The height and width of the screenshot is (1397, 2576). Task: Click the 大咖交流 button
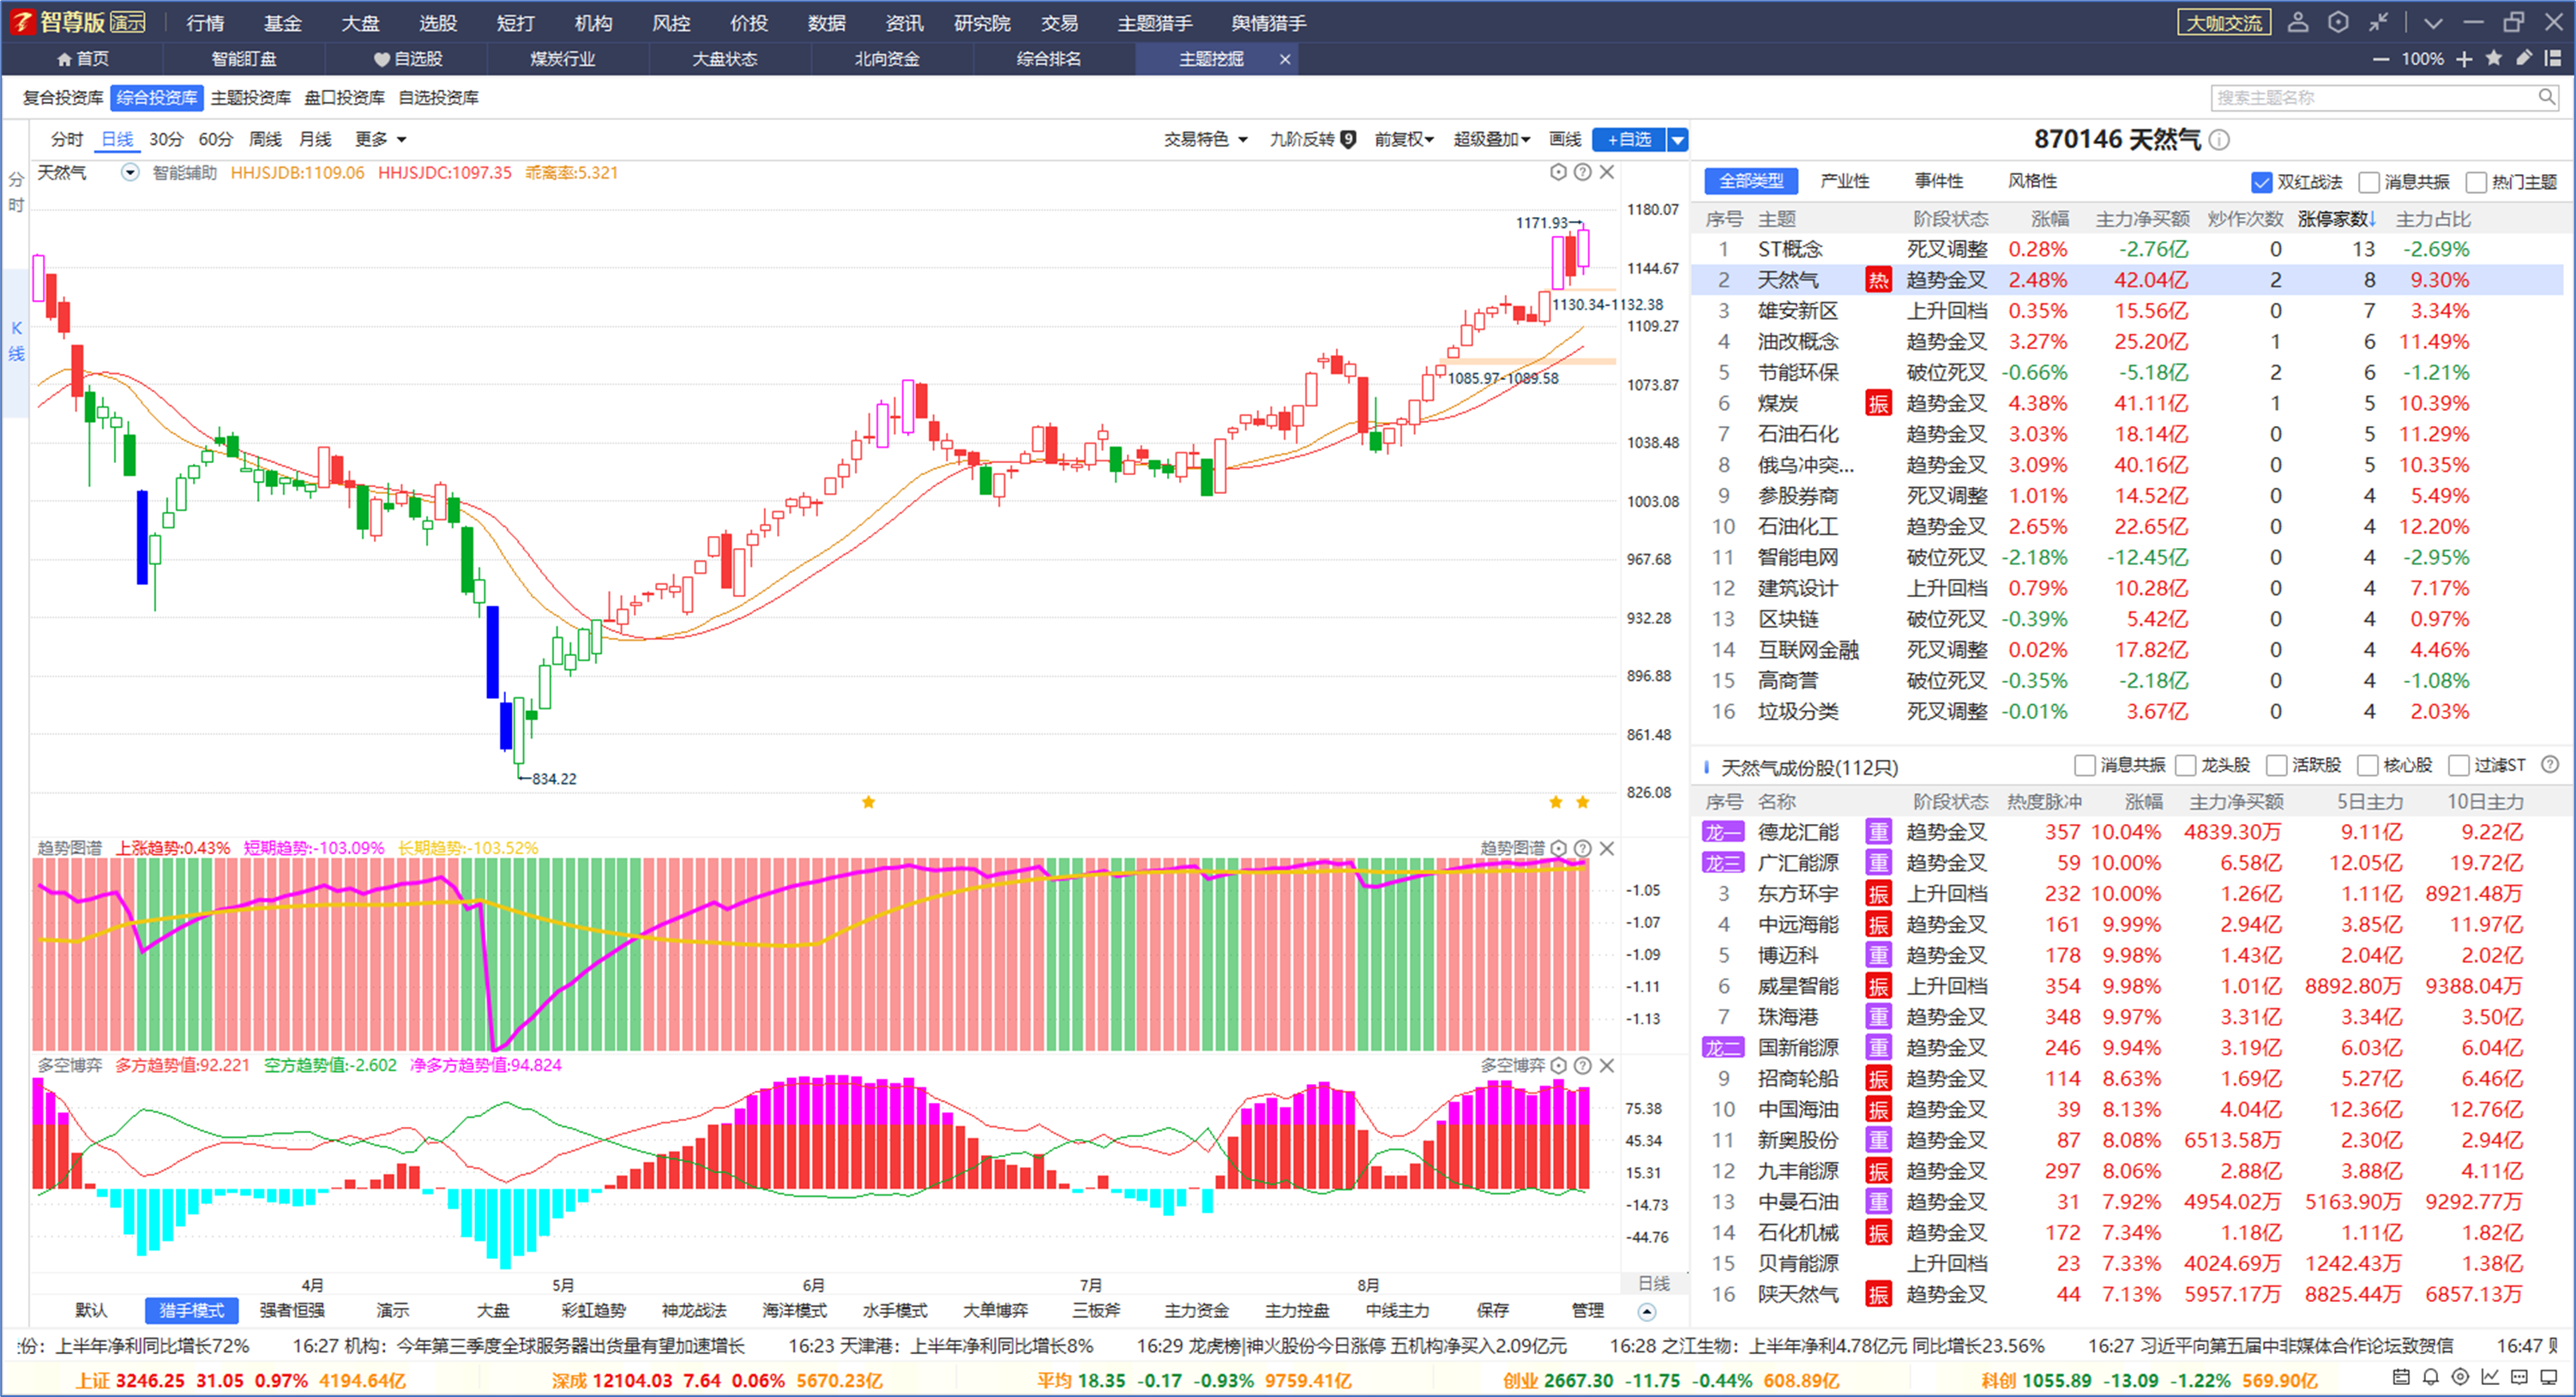coord(2223,22)
